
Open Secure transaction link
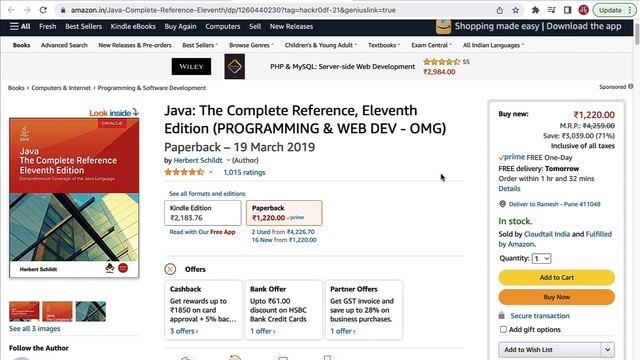540,316
